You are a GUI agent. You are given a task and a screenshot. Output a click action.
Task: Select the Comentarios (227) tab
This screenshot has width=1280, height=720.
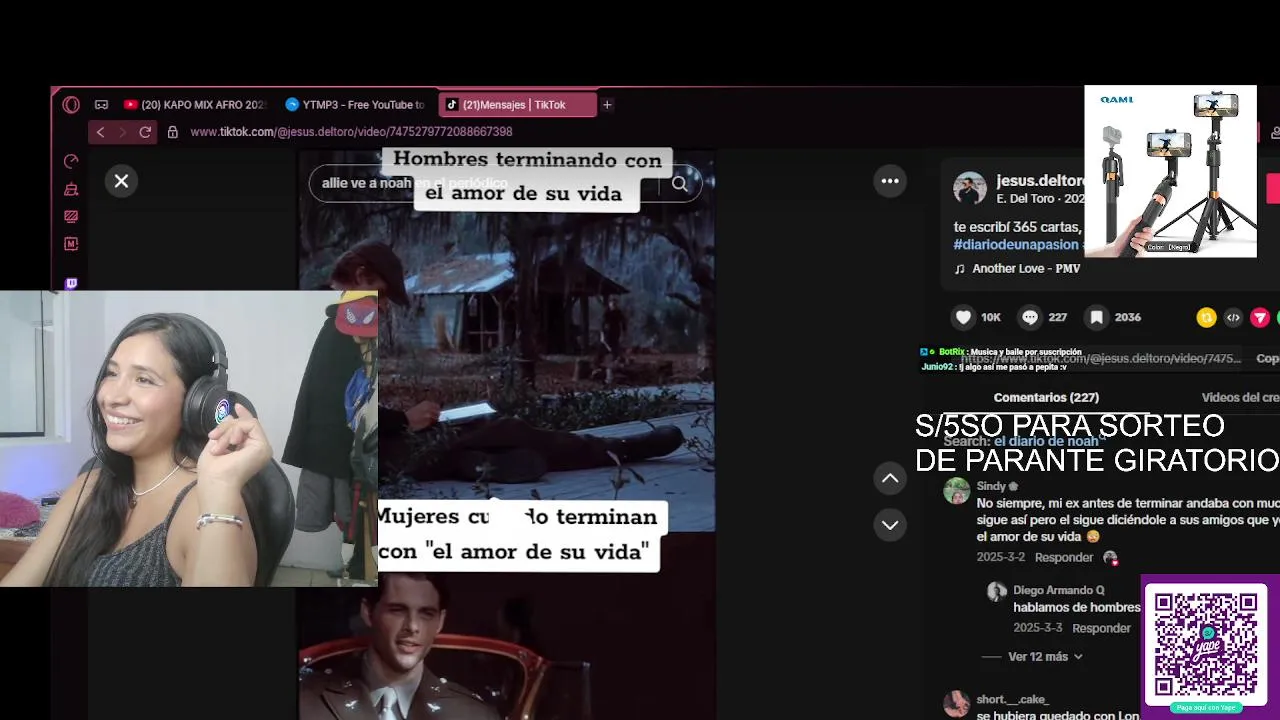coord(1046,398)
